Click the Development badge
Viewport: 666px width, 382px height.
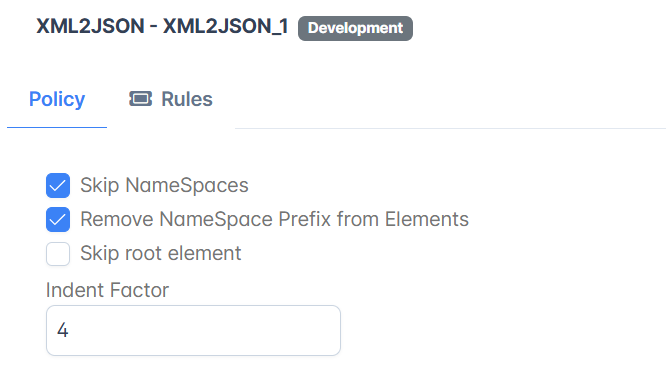pos(355,28)
